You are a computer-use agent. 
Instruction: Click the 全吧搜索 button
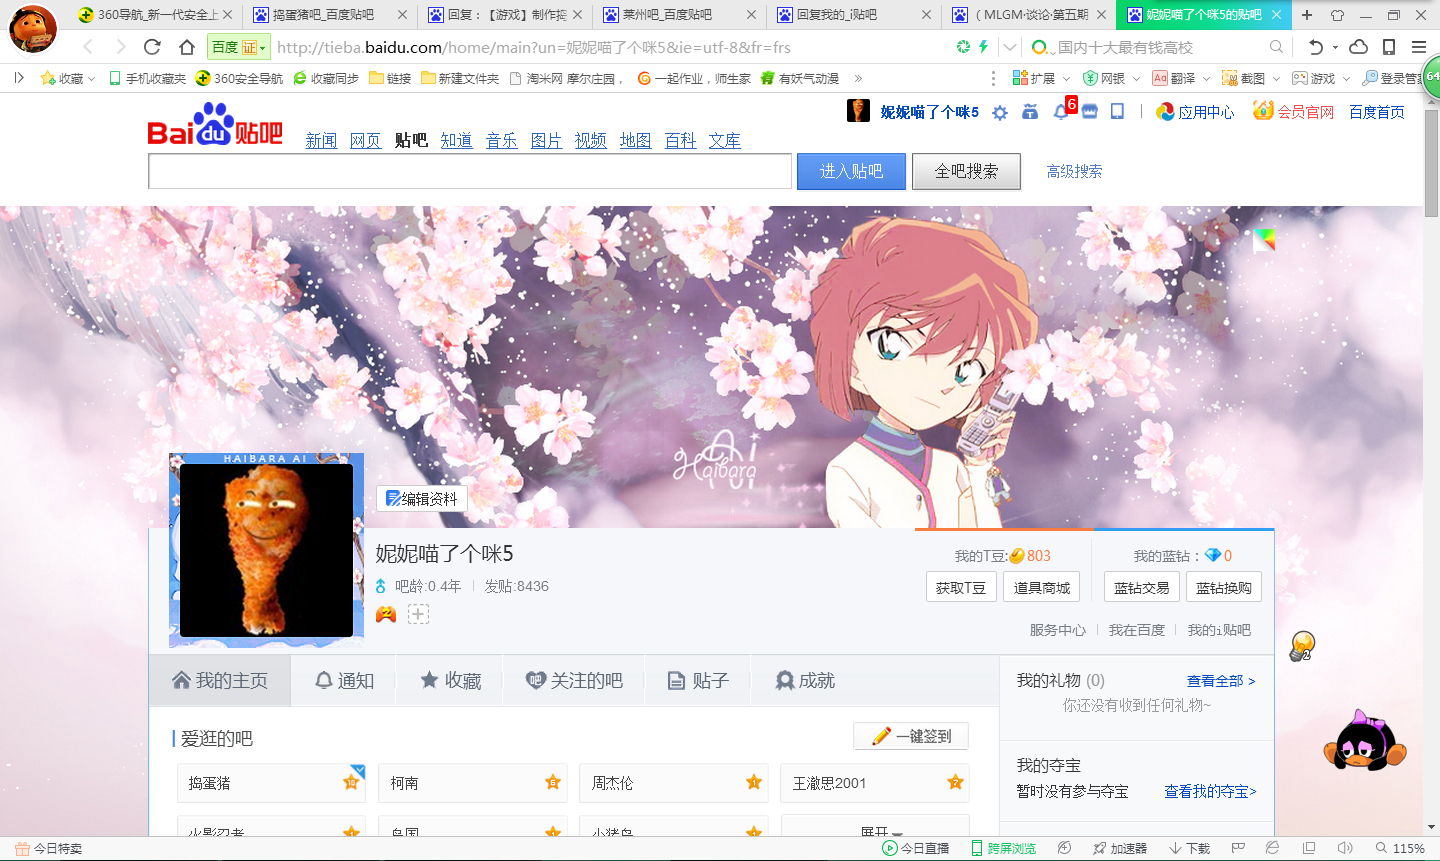click(966, 171)
